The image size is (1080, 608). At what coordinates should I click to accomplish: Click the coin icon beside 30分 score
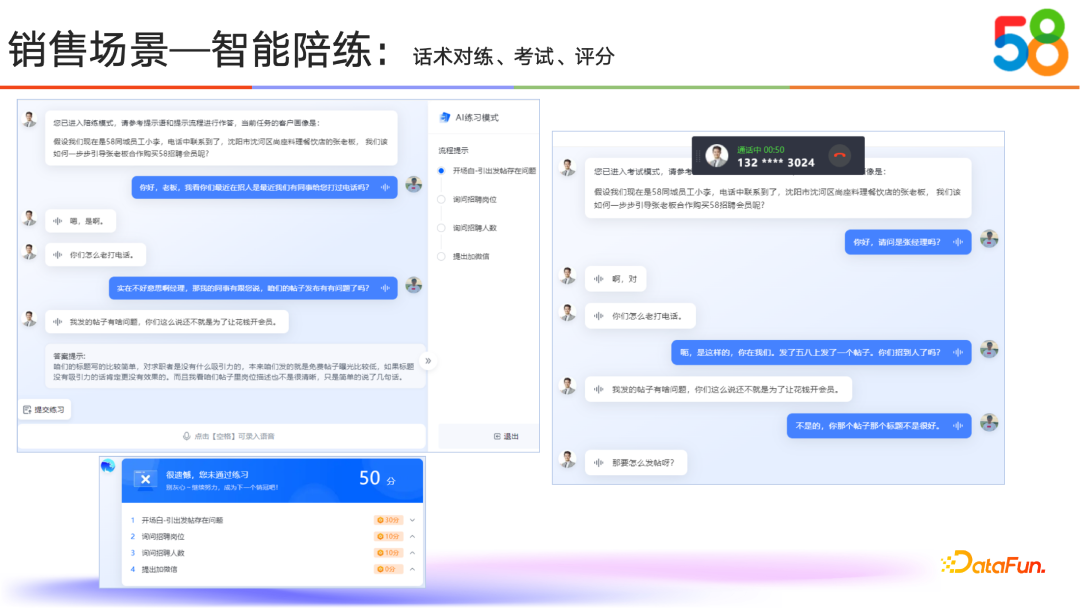click(x=379, y=519)
